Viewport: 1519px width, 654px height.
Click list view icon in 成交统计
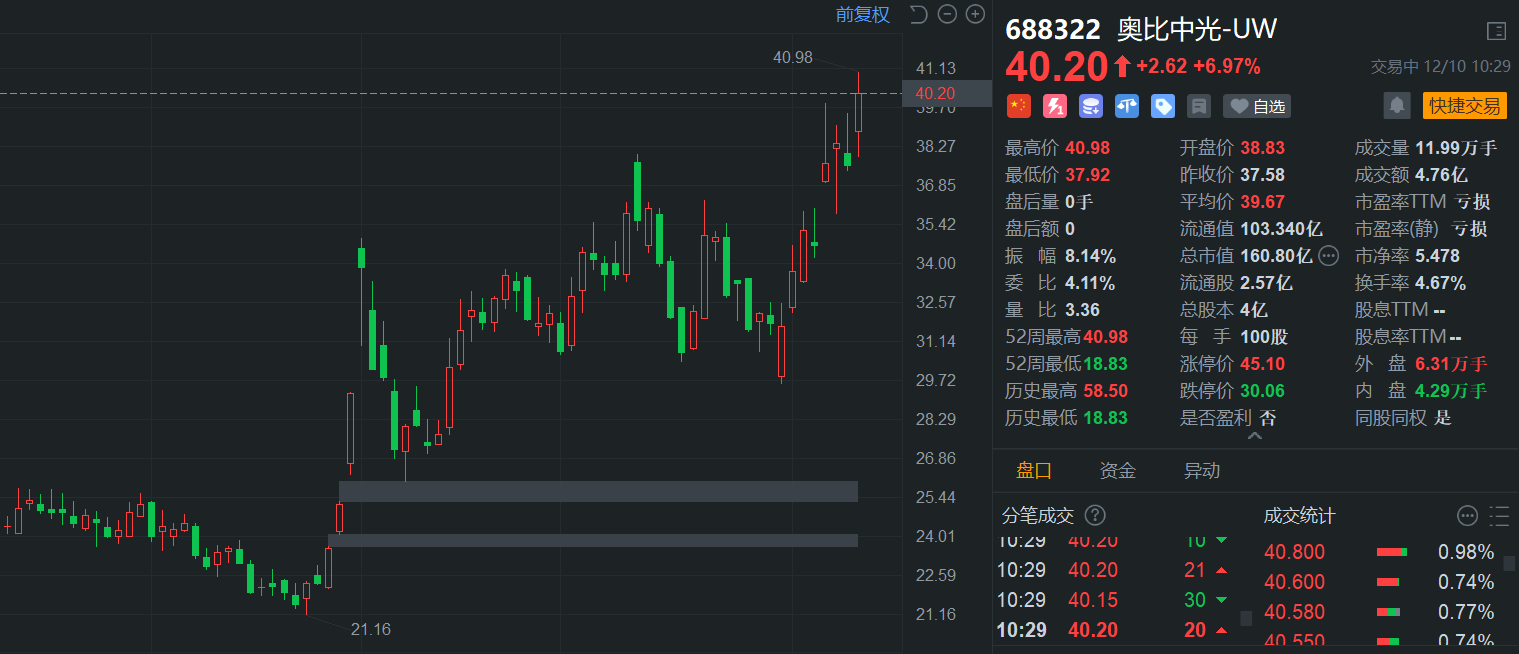point(1499,516)
